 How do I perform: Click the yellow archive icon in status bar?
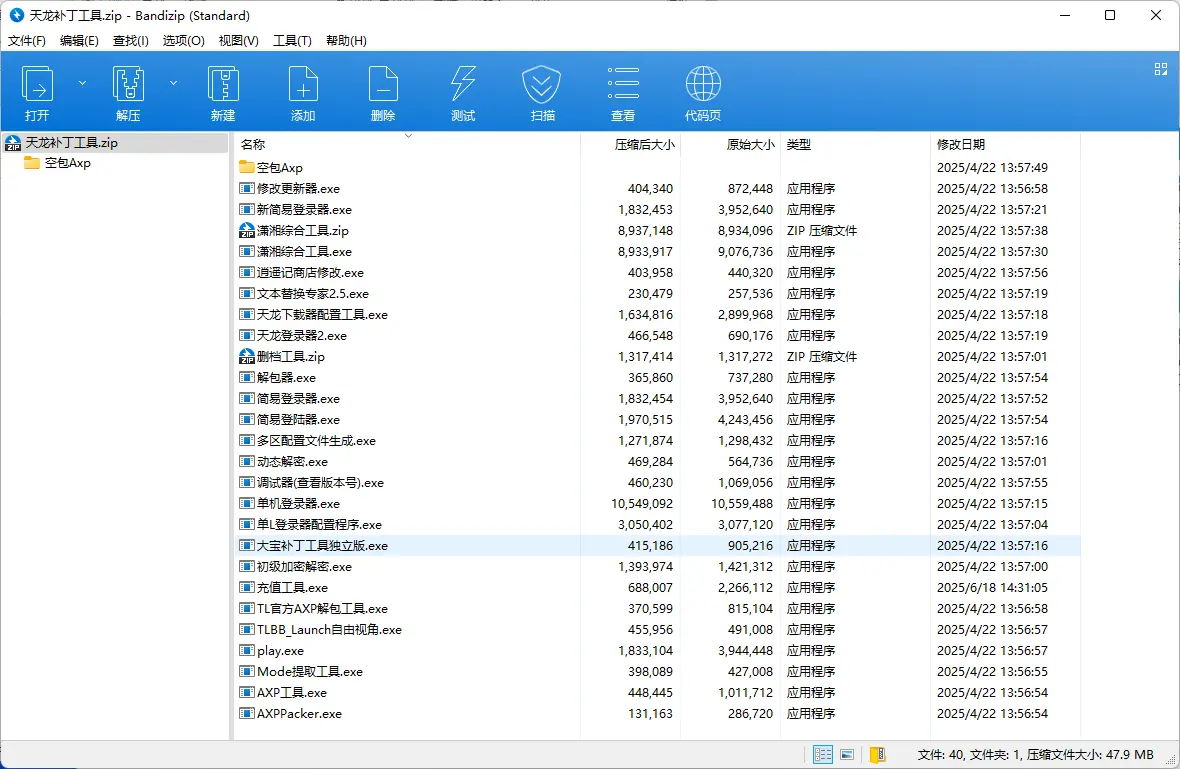[877, 754]
